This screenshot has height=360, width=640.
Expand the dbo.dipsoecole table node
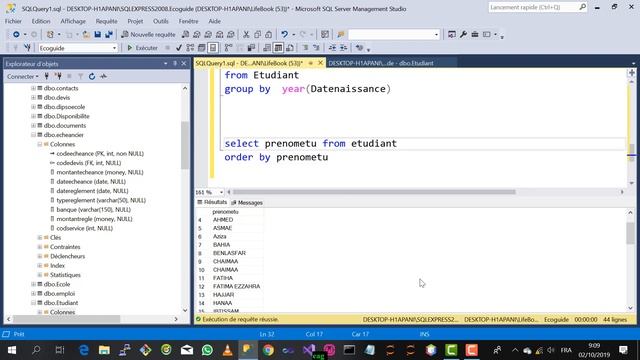click(x=33, y=107)
